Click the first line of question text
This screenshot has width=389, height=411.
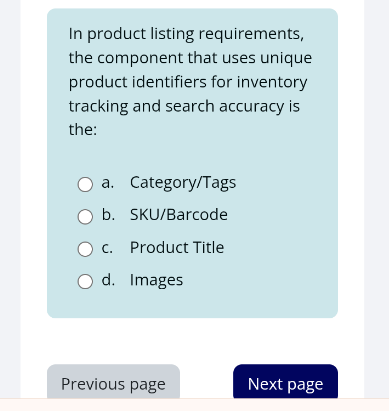click(x=186, y=34)
